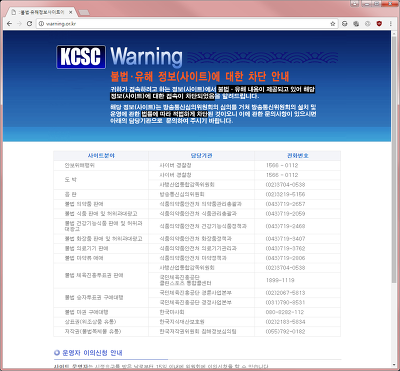Click the vertical scrollbar thumb
The width and height of the screenshot is (400, 371).
pos(394,160)
